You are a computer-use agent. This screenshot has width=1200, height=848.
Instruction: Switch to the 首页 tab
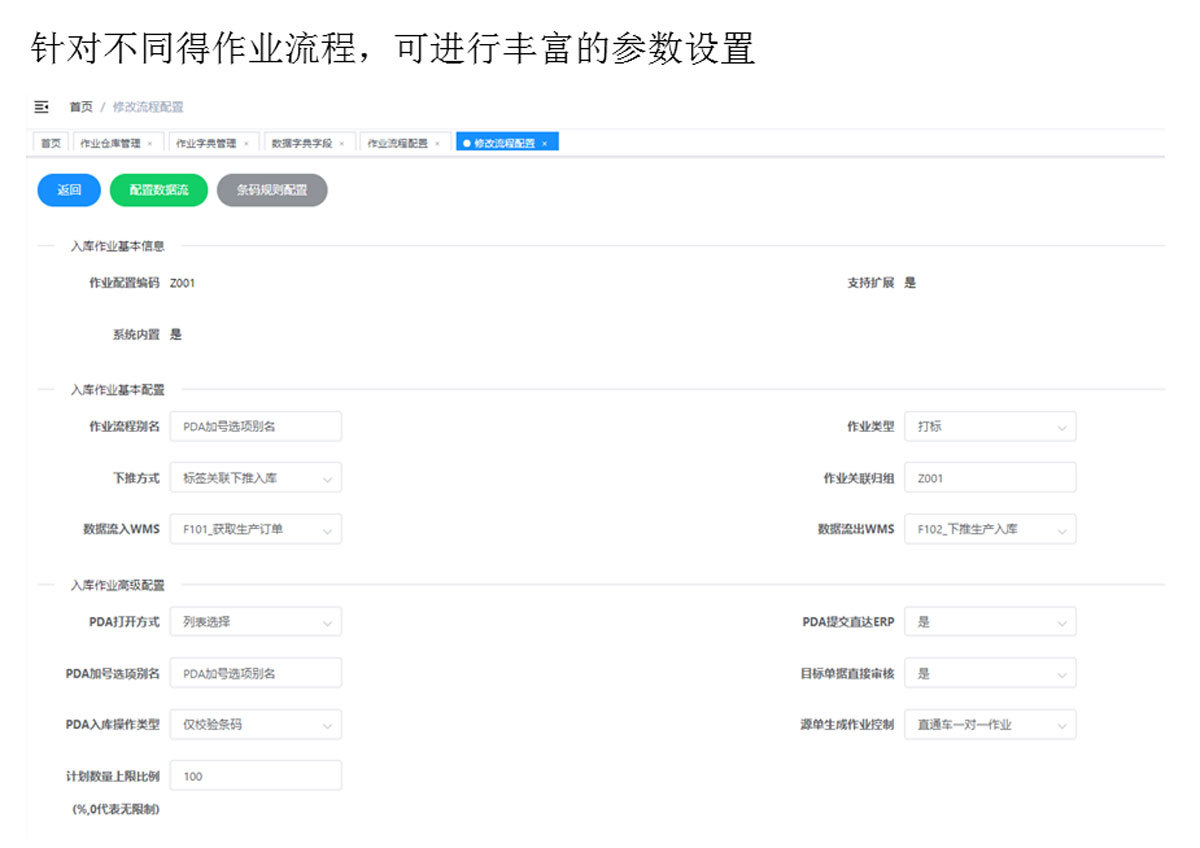tap(50, 144)
